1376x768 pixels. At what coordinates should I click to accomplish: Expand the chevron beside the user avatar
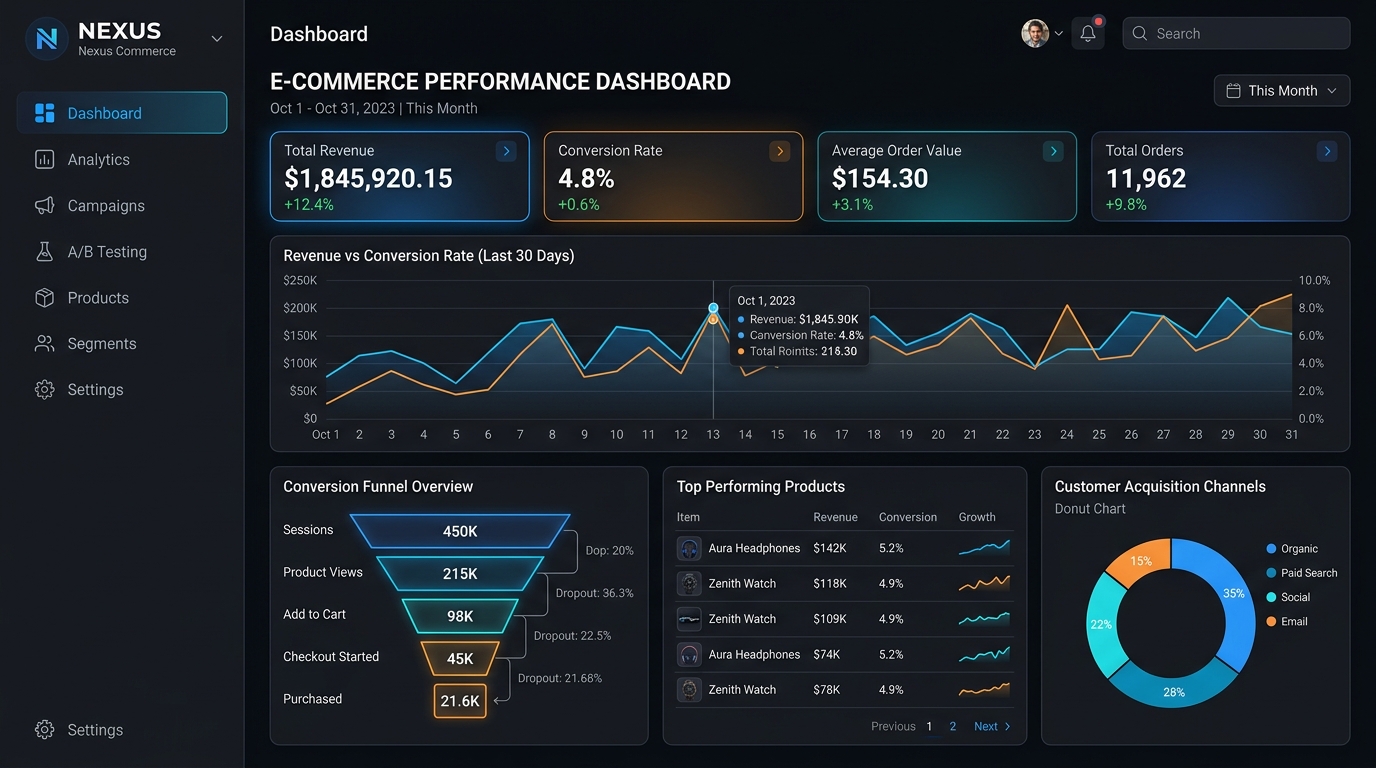(x=1058, y=33)
